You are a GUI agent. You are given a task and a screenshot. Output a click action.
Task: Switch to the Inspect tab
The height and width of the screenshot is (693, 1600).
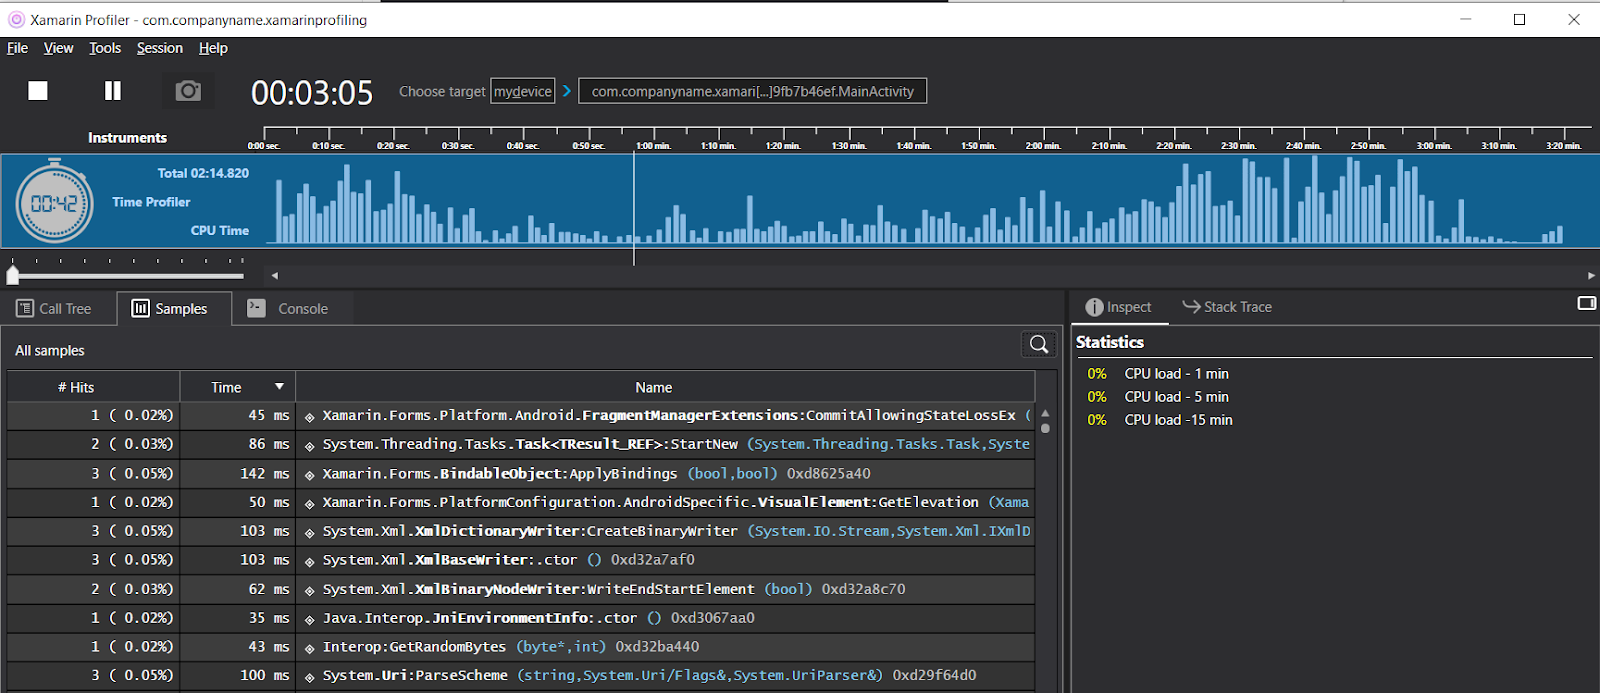[1119, 307]
